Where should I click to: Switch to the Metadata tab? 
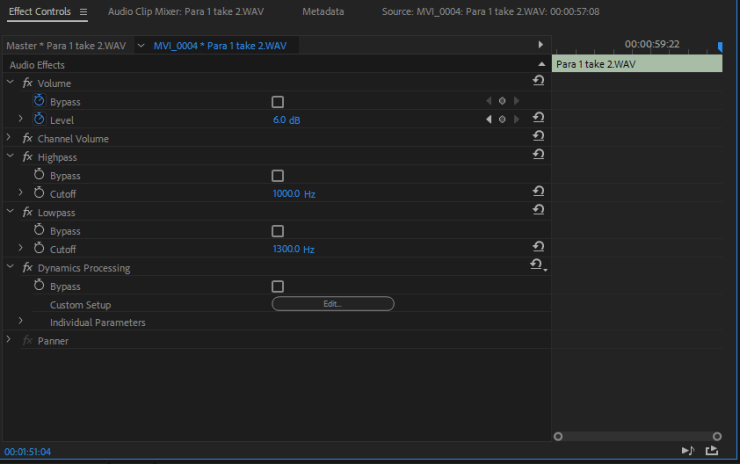click(x=323, y=11)
